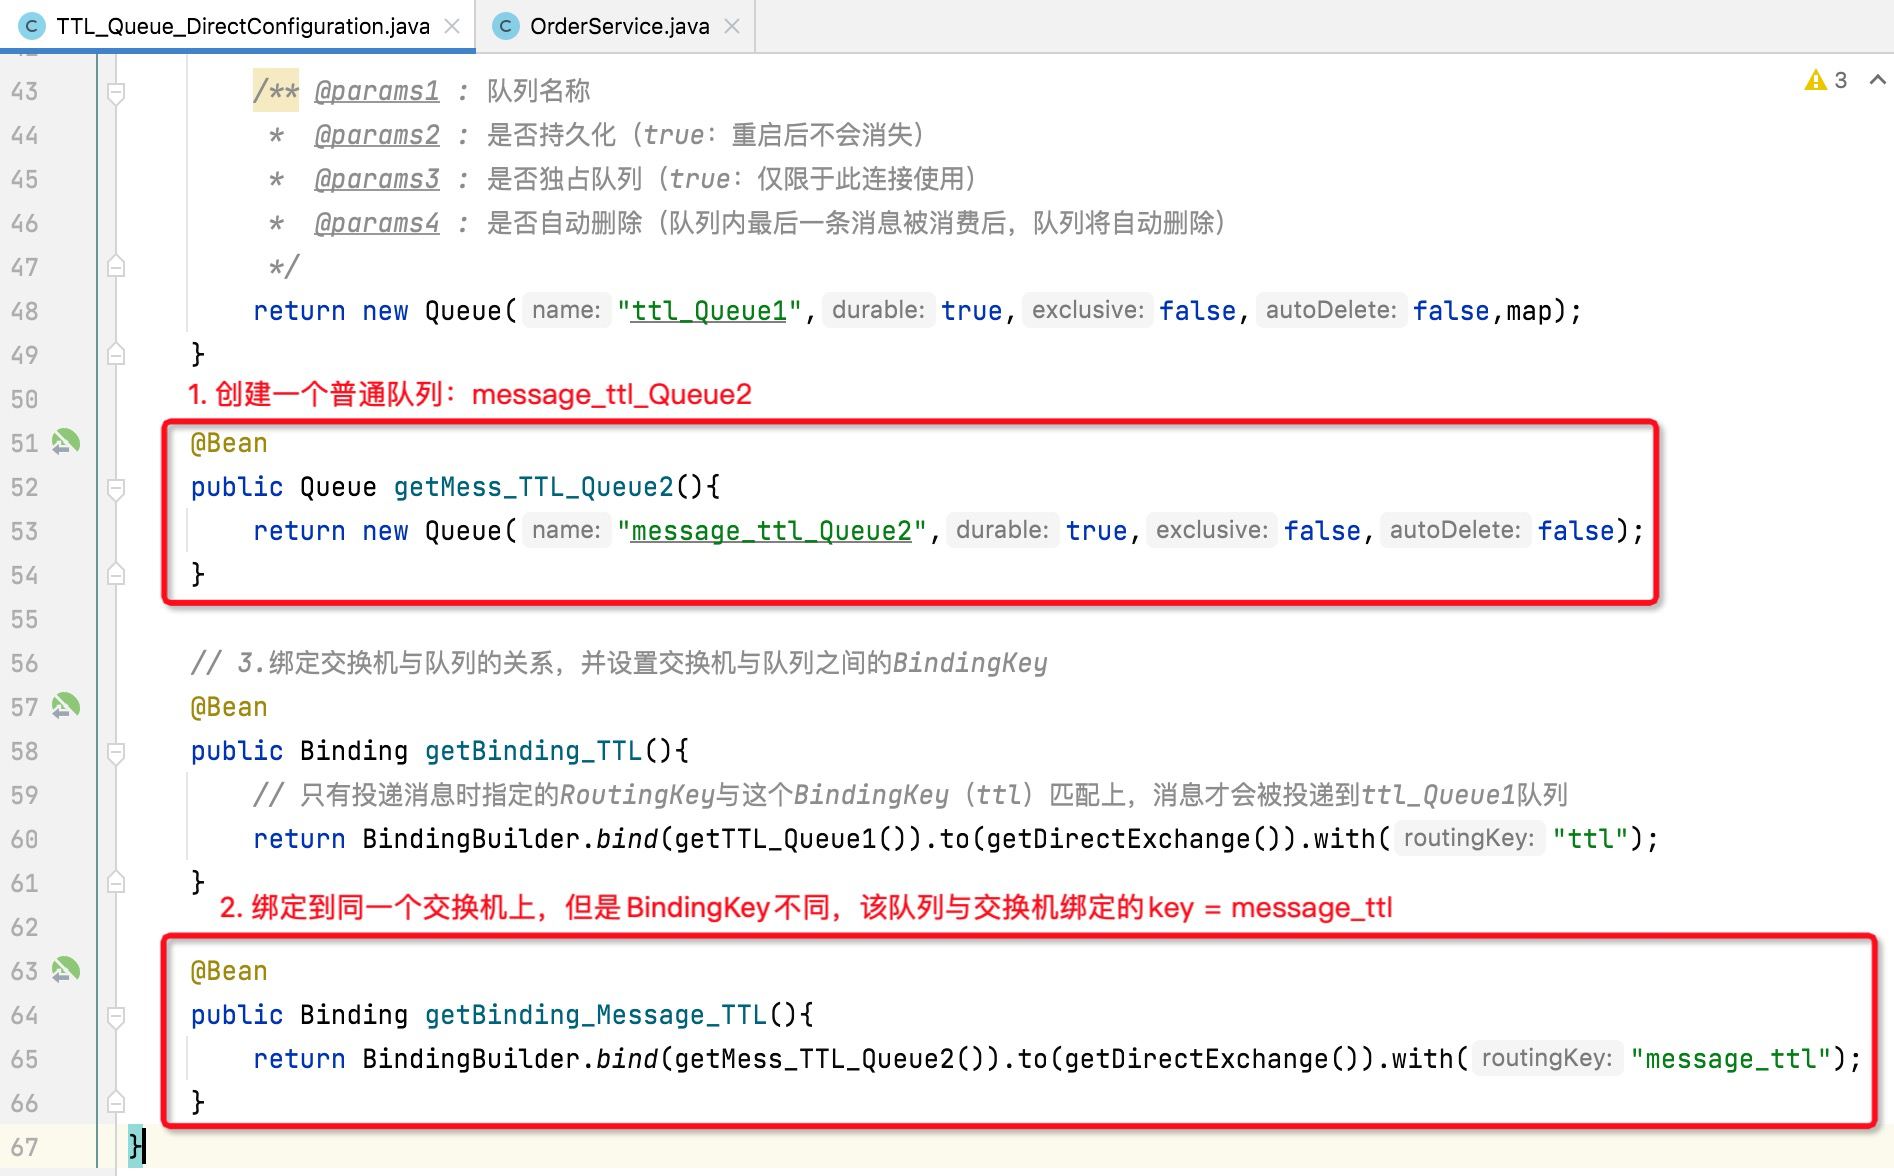
Task: Fold the getBinding_Message_TTL method at line 64
Action: 116,1016
